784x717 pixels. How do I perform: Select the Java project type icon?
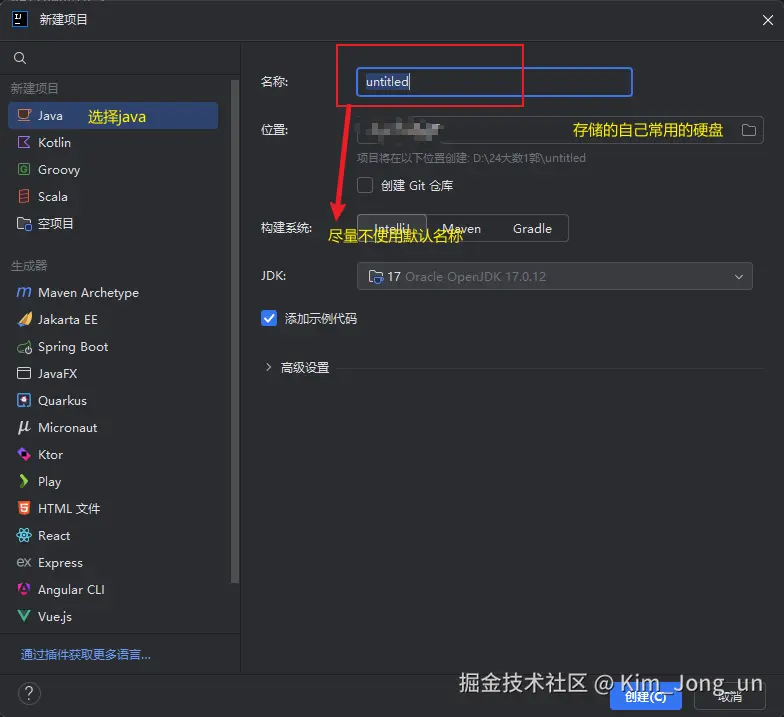[x=24, y=116]
